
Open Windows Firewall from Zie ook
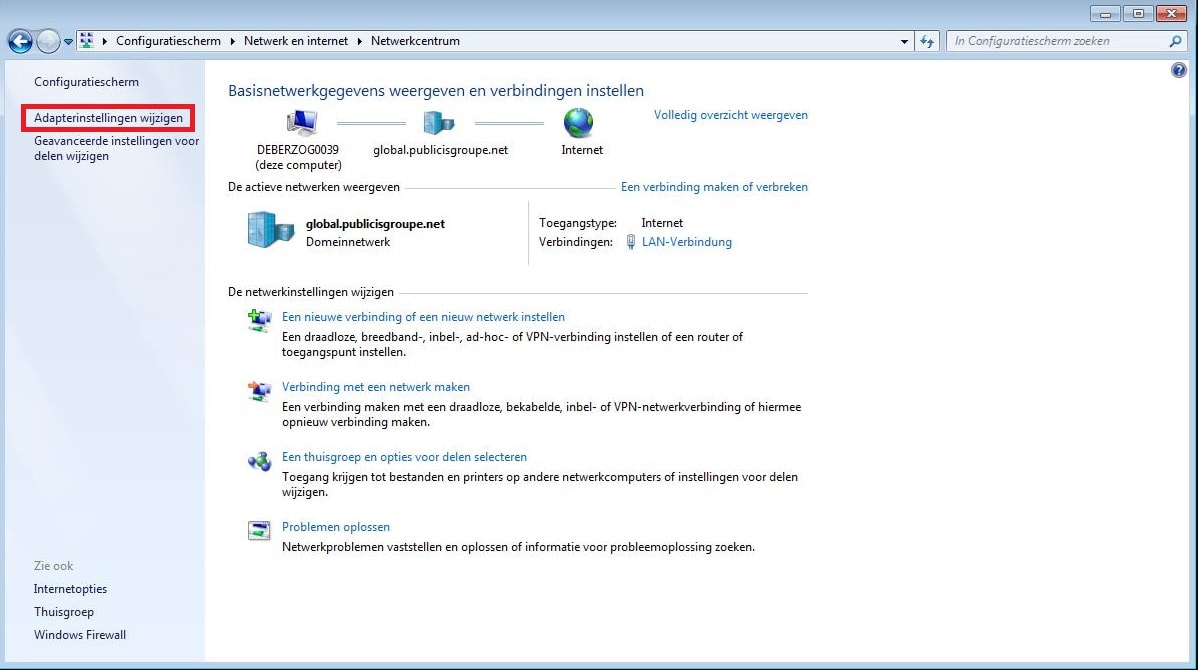80,635
